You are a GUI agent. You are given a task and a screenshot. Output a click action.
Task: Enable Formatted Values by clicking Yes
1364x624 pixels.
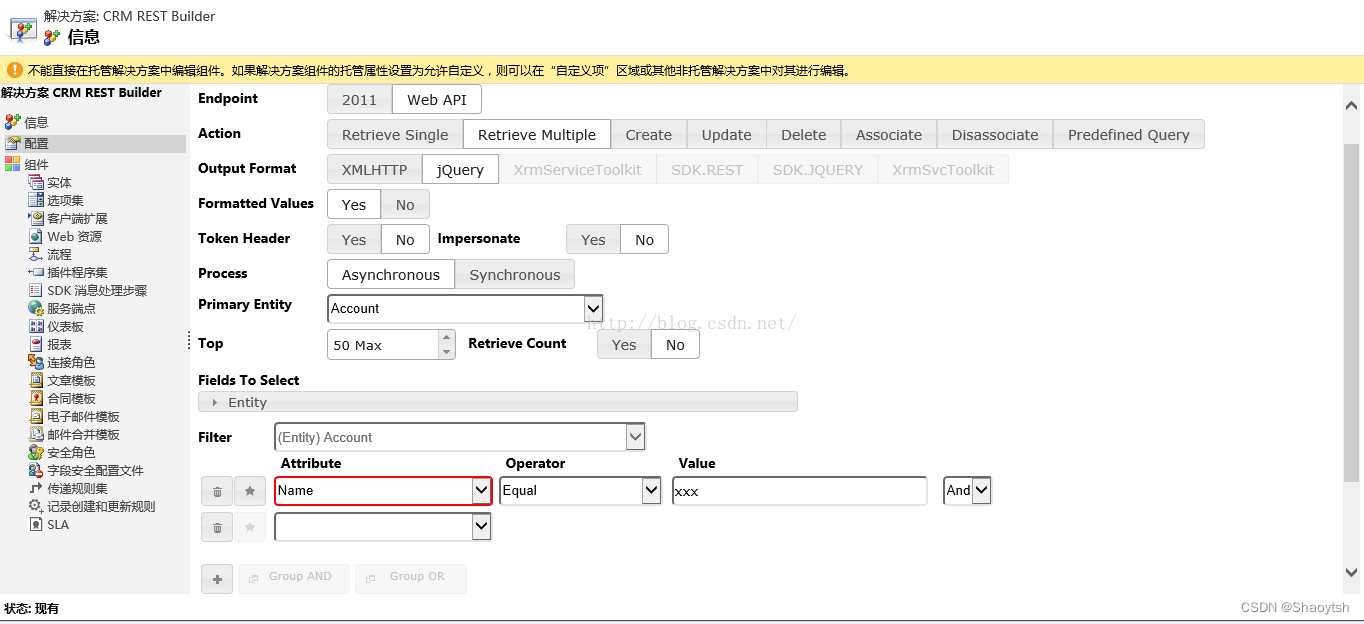coord(353,204)
